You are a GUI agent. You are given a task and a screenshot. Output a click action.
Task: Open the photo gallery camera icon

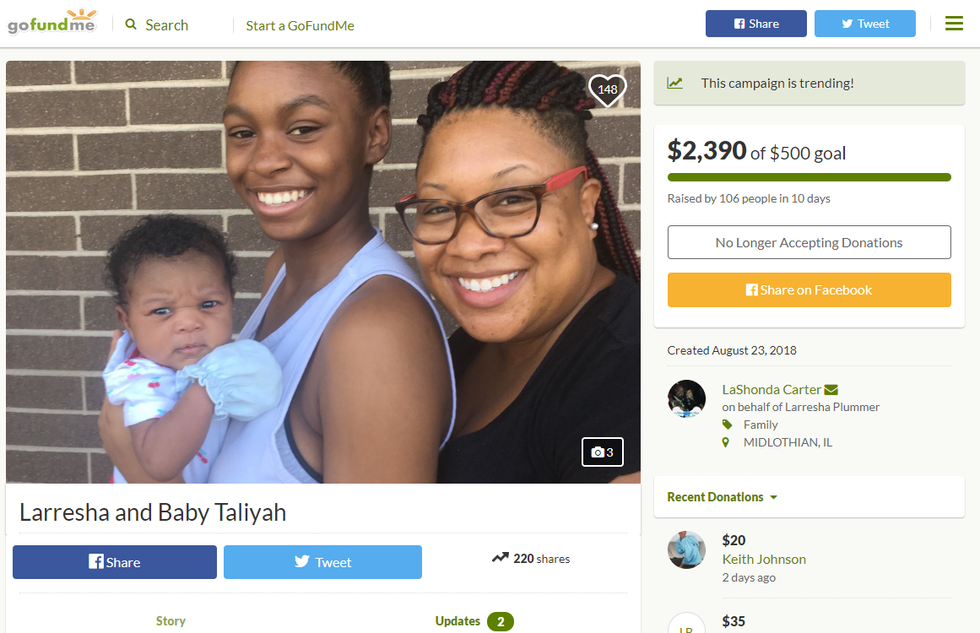602,452
